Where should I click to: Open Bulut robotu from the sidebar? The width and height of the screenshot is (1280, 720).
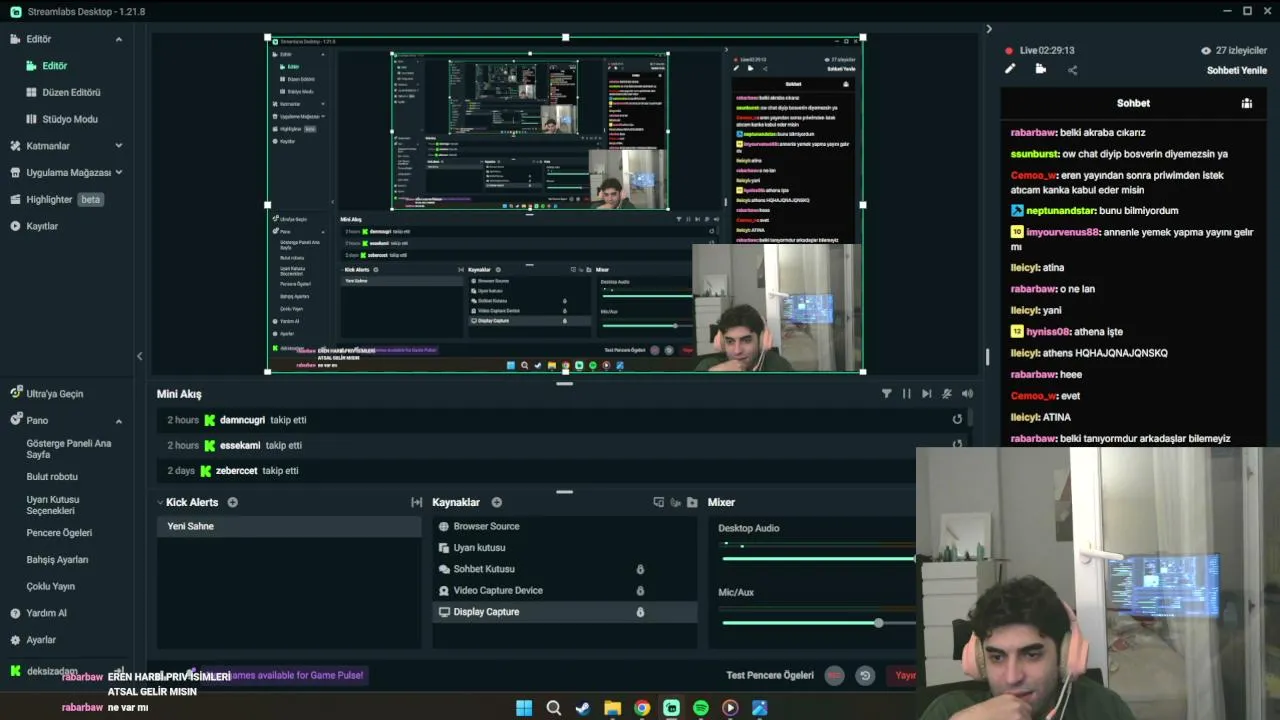tap(52, 477)
